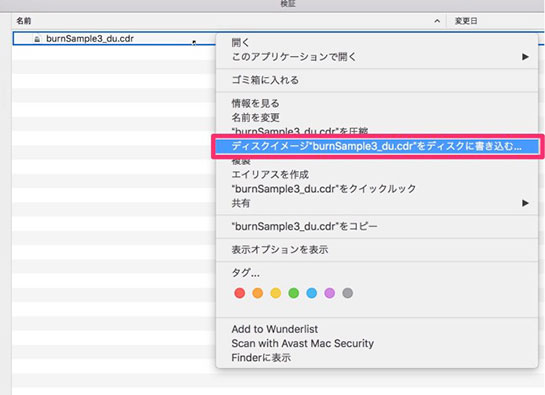This screenshot has width=545, height=395.
Task: Quick Look burnSample3_du.cdr via menu entry
Action: [377, 189]
